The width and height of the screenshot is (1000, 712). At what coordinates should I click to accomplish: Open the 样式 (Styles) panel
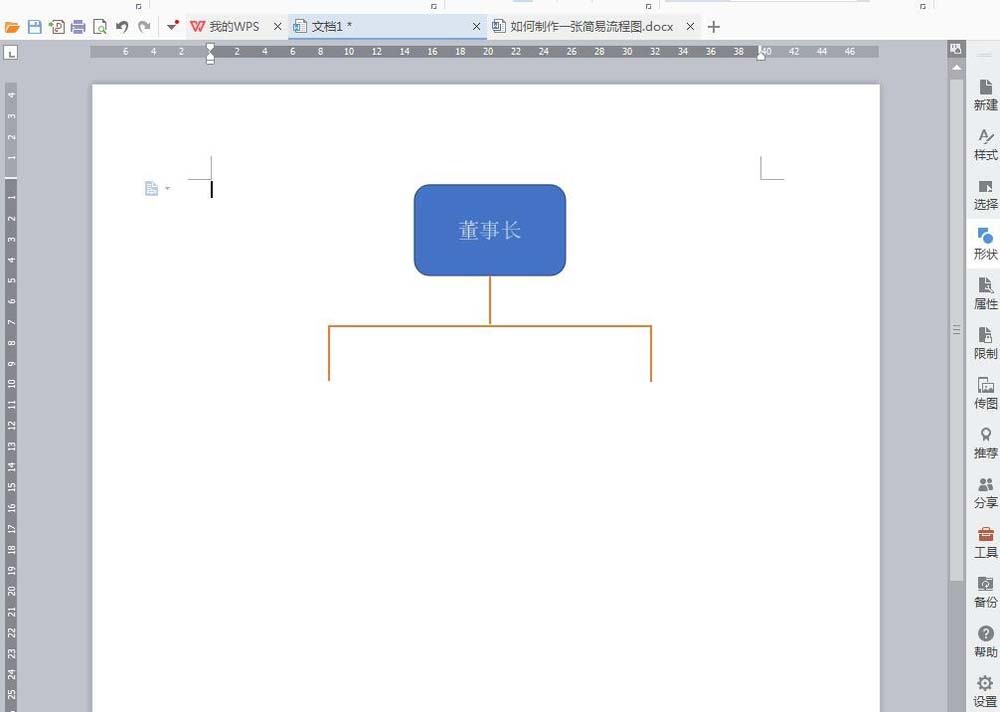pos(984,145)
